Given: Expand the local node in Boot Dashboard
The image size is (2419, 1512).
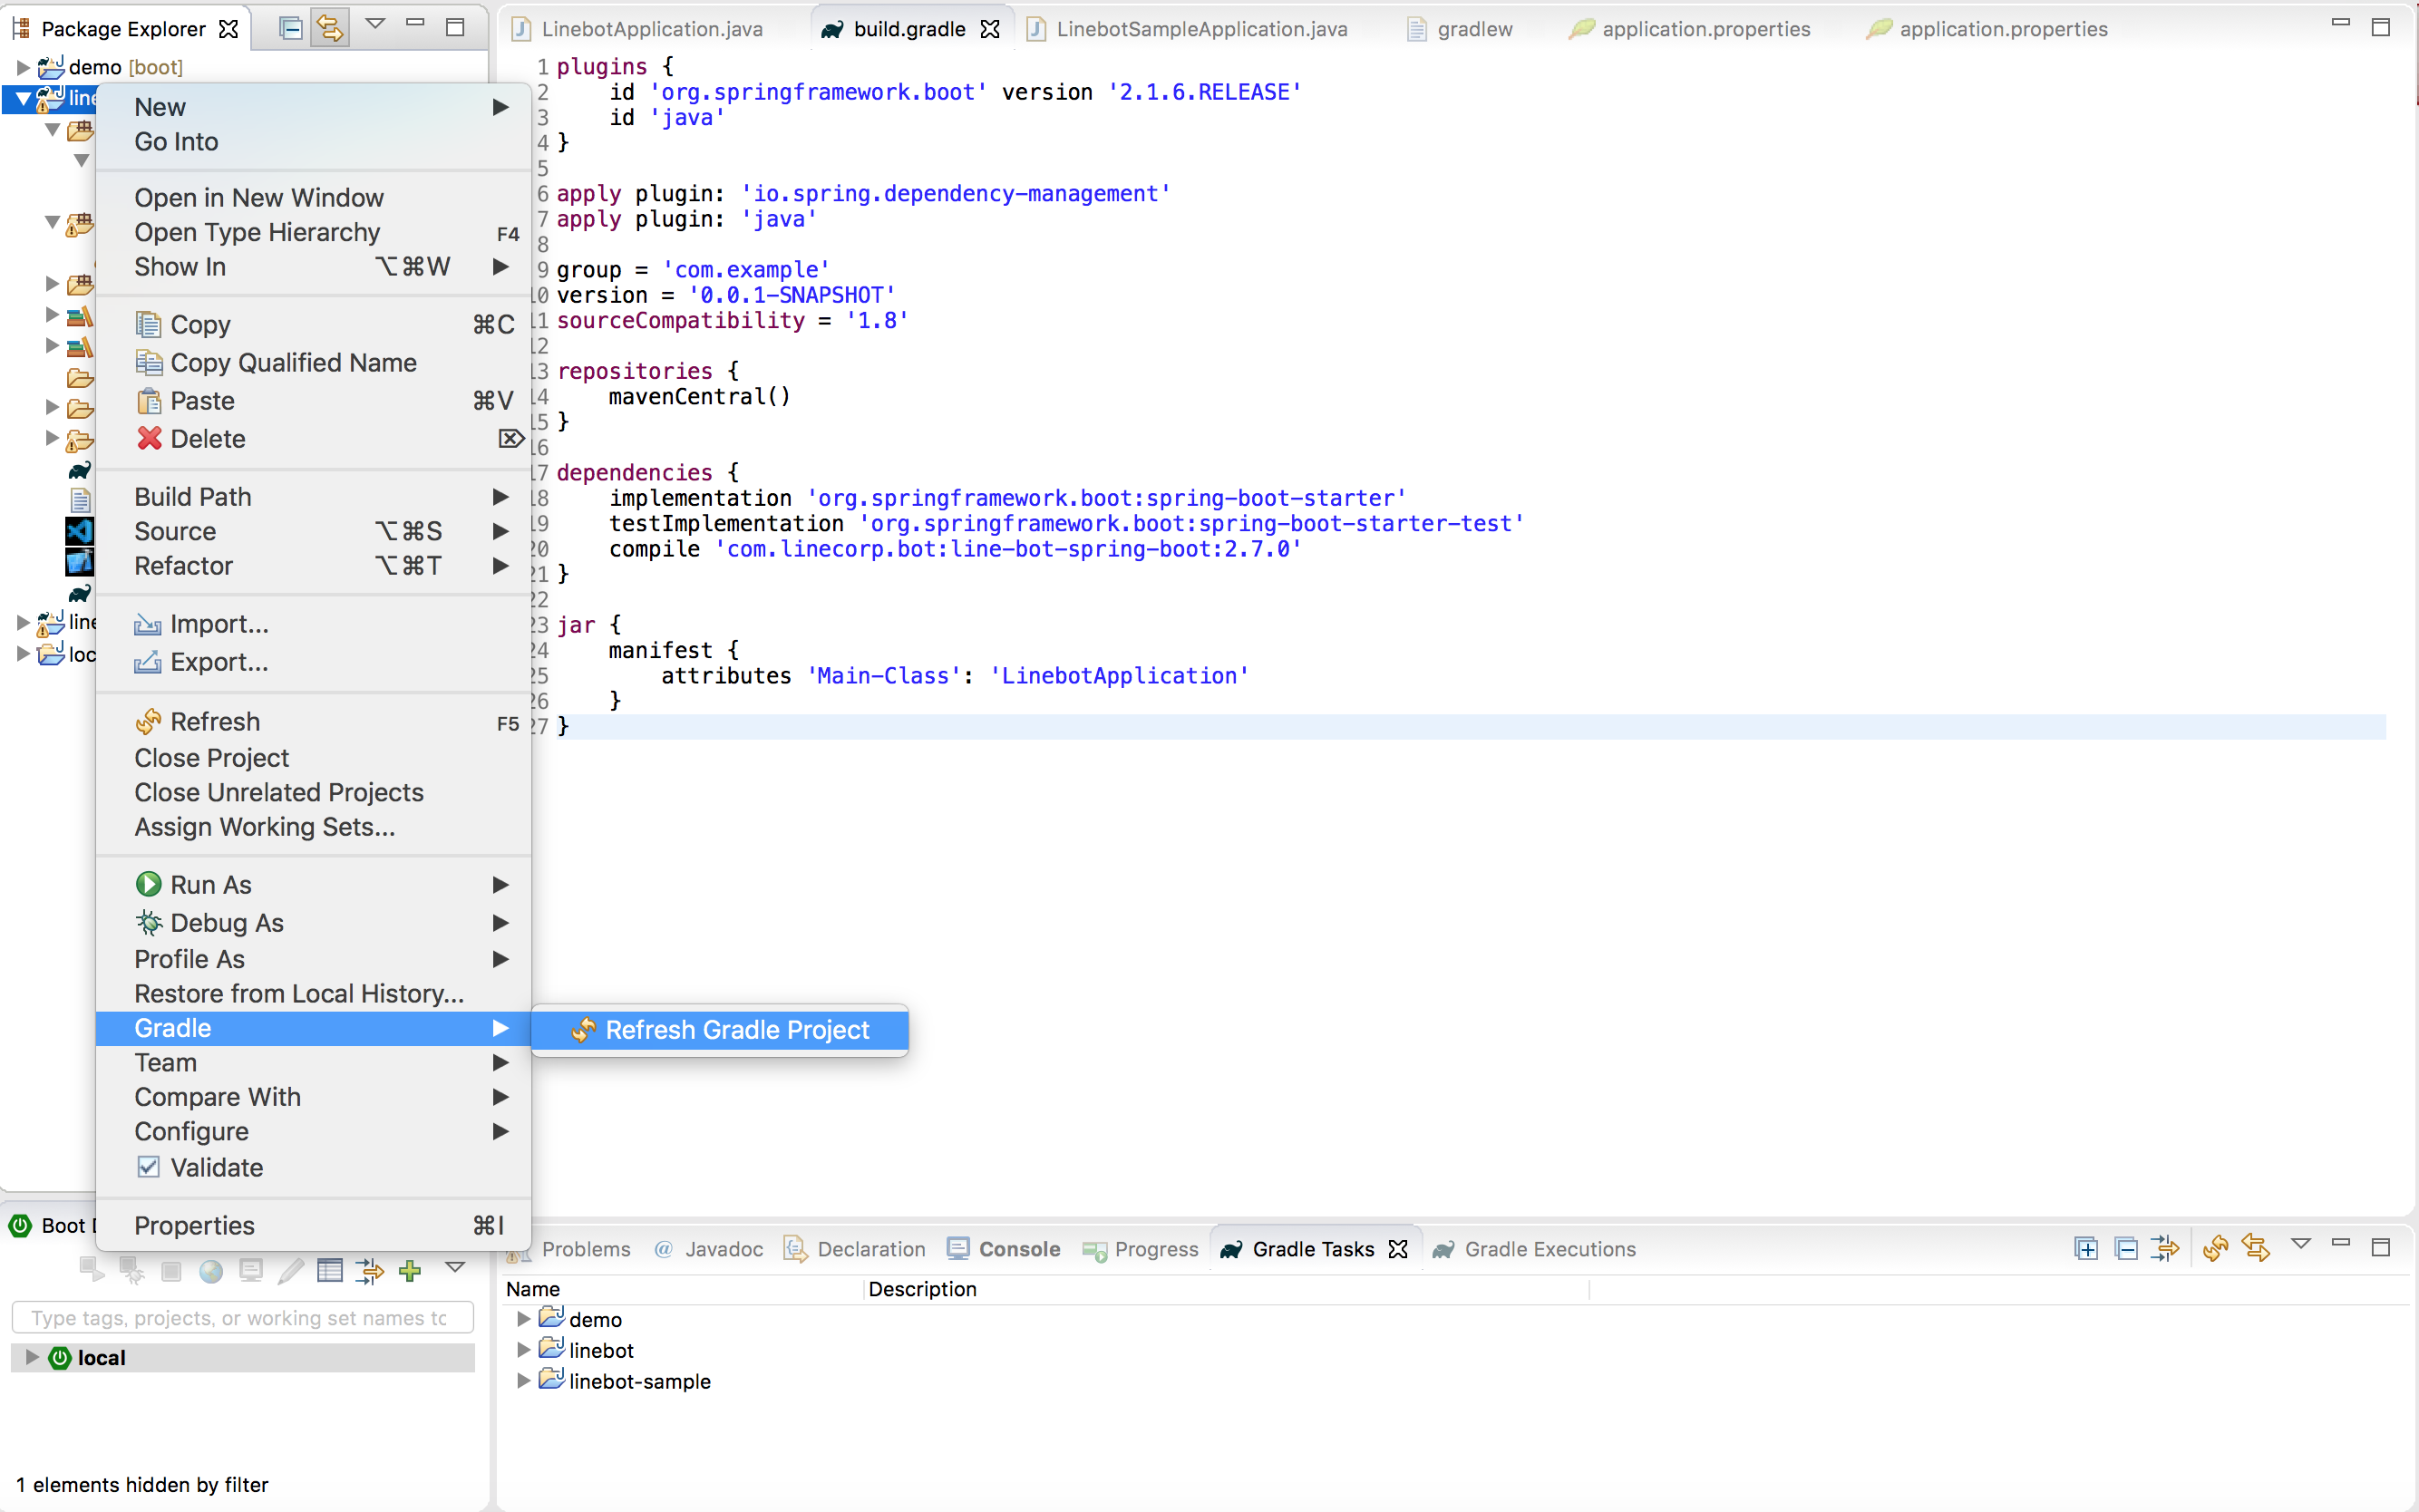Looking at the screenshot, I should [x=32, y=1357].
